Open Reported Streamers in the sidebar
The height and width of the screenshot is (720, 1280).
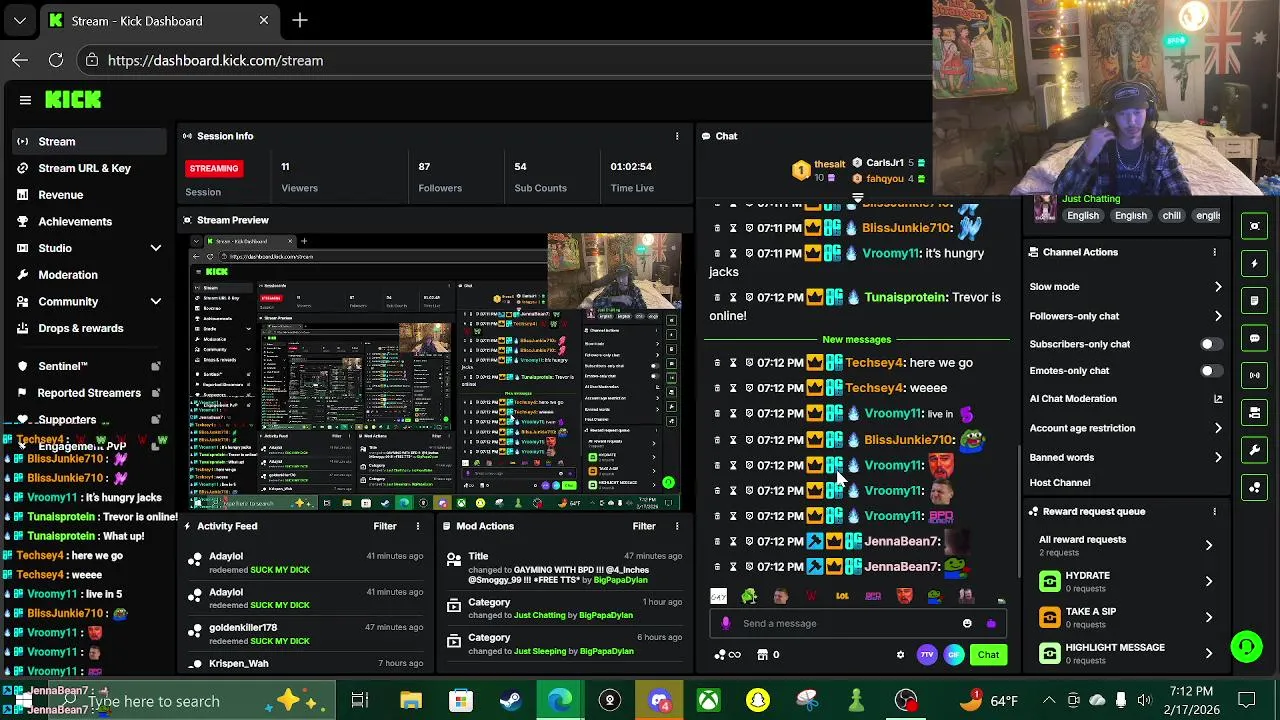89,393
